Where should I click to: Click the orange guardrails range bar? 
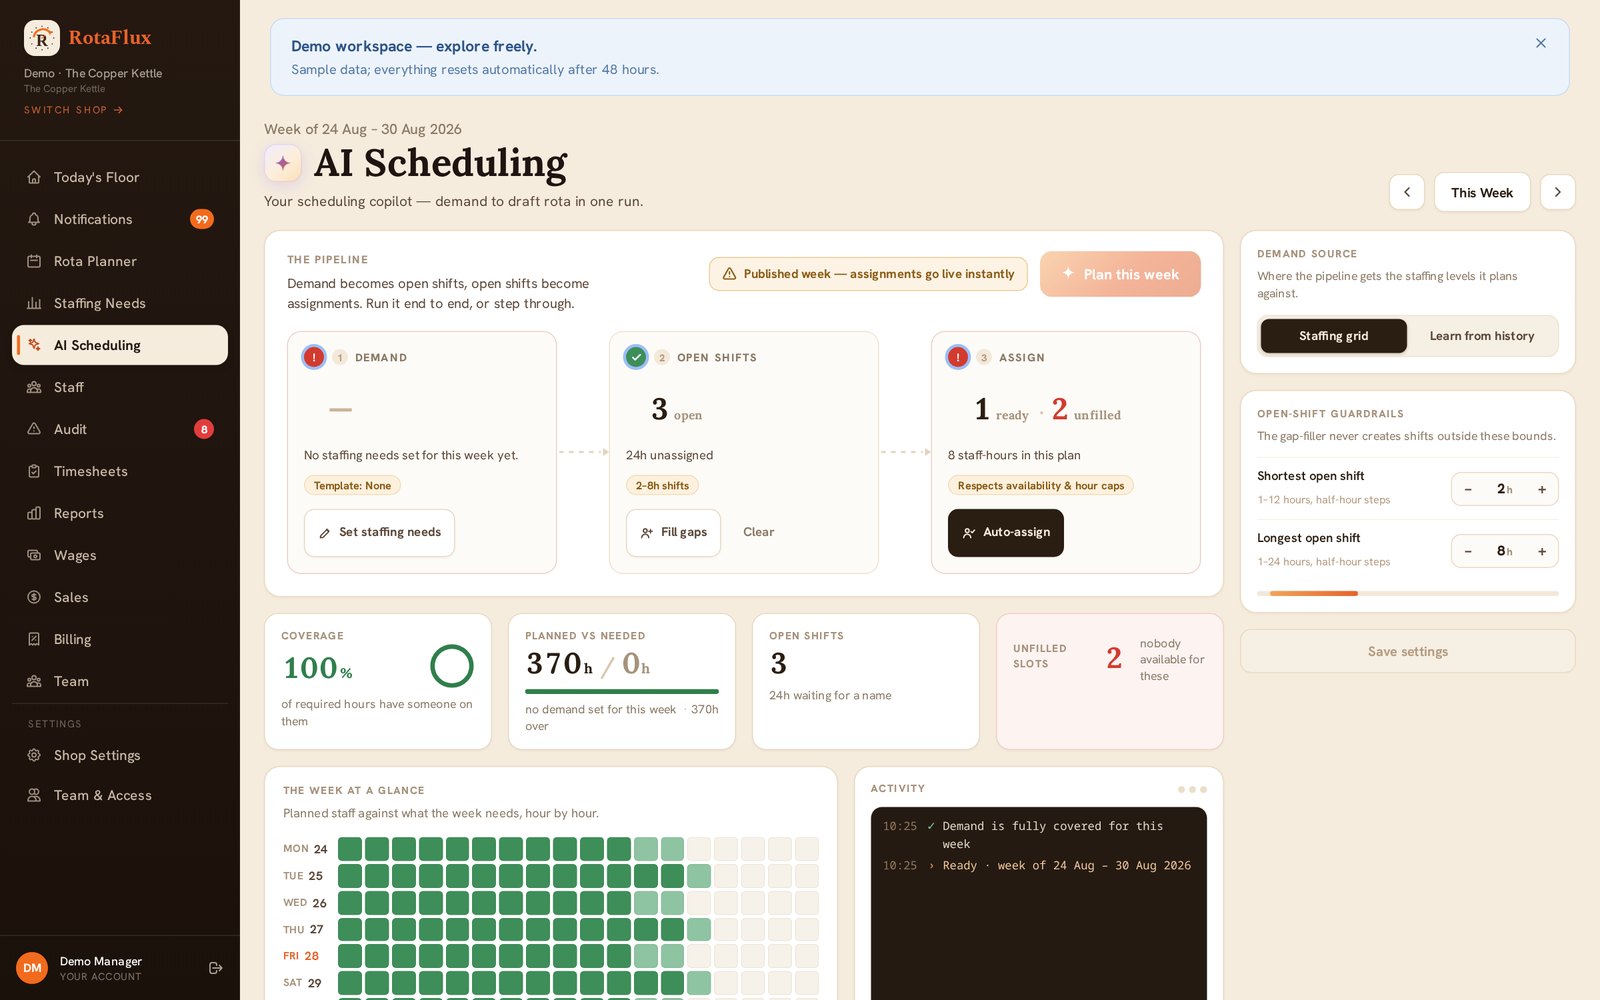(x=1314, y=594)
